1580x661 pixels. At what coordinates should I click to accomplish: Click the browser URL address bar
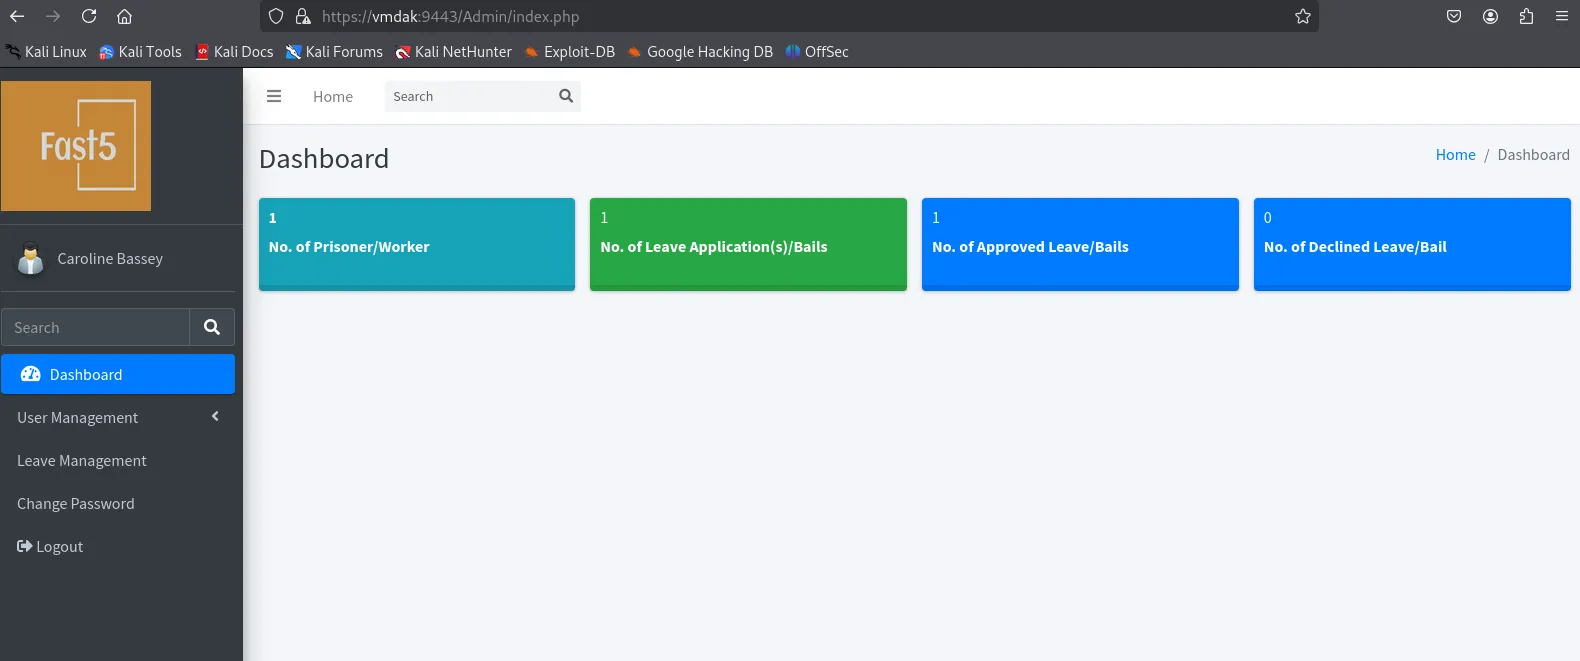pos(790,16)
